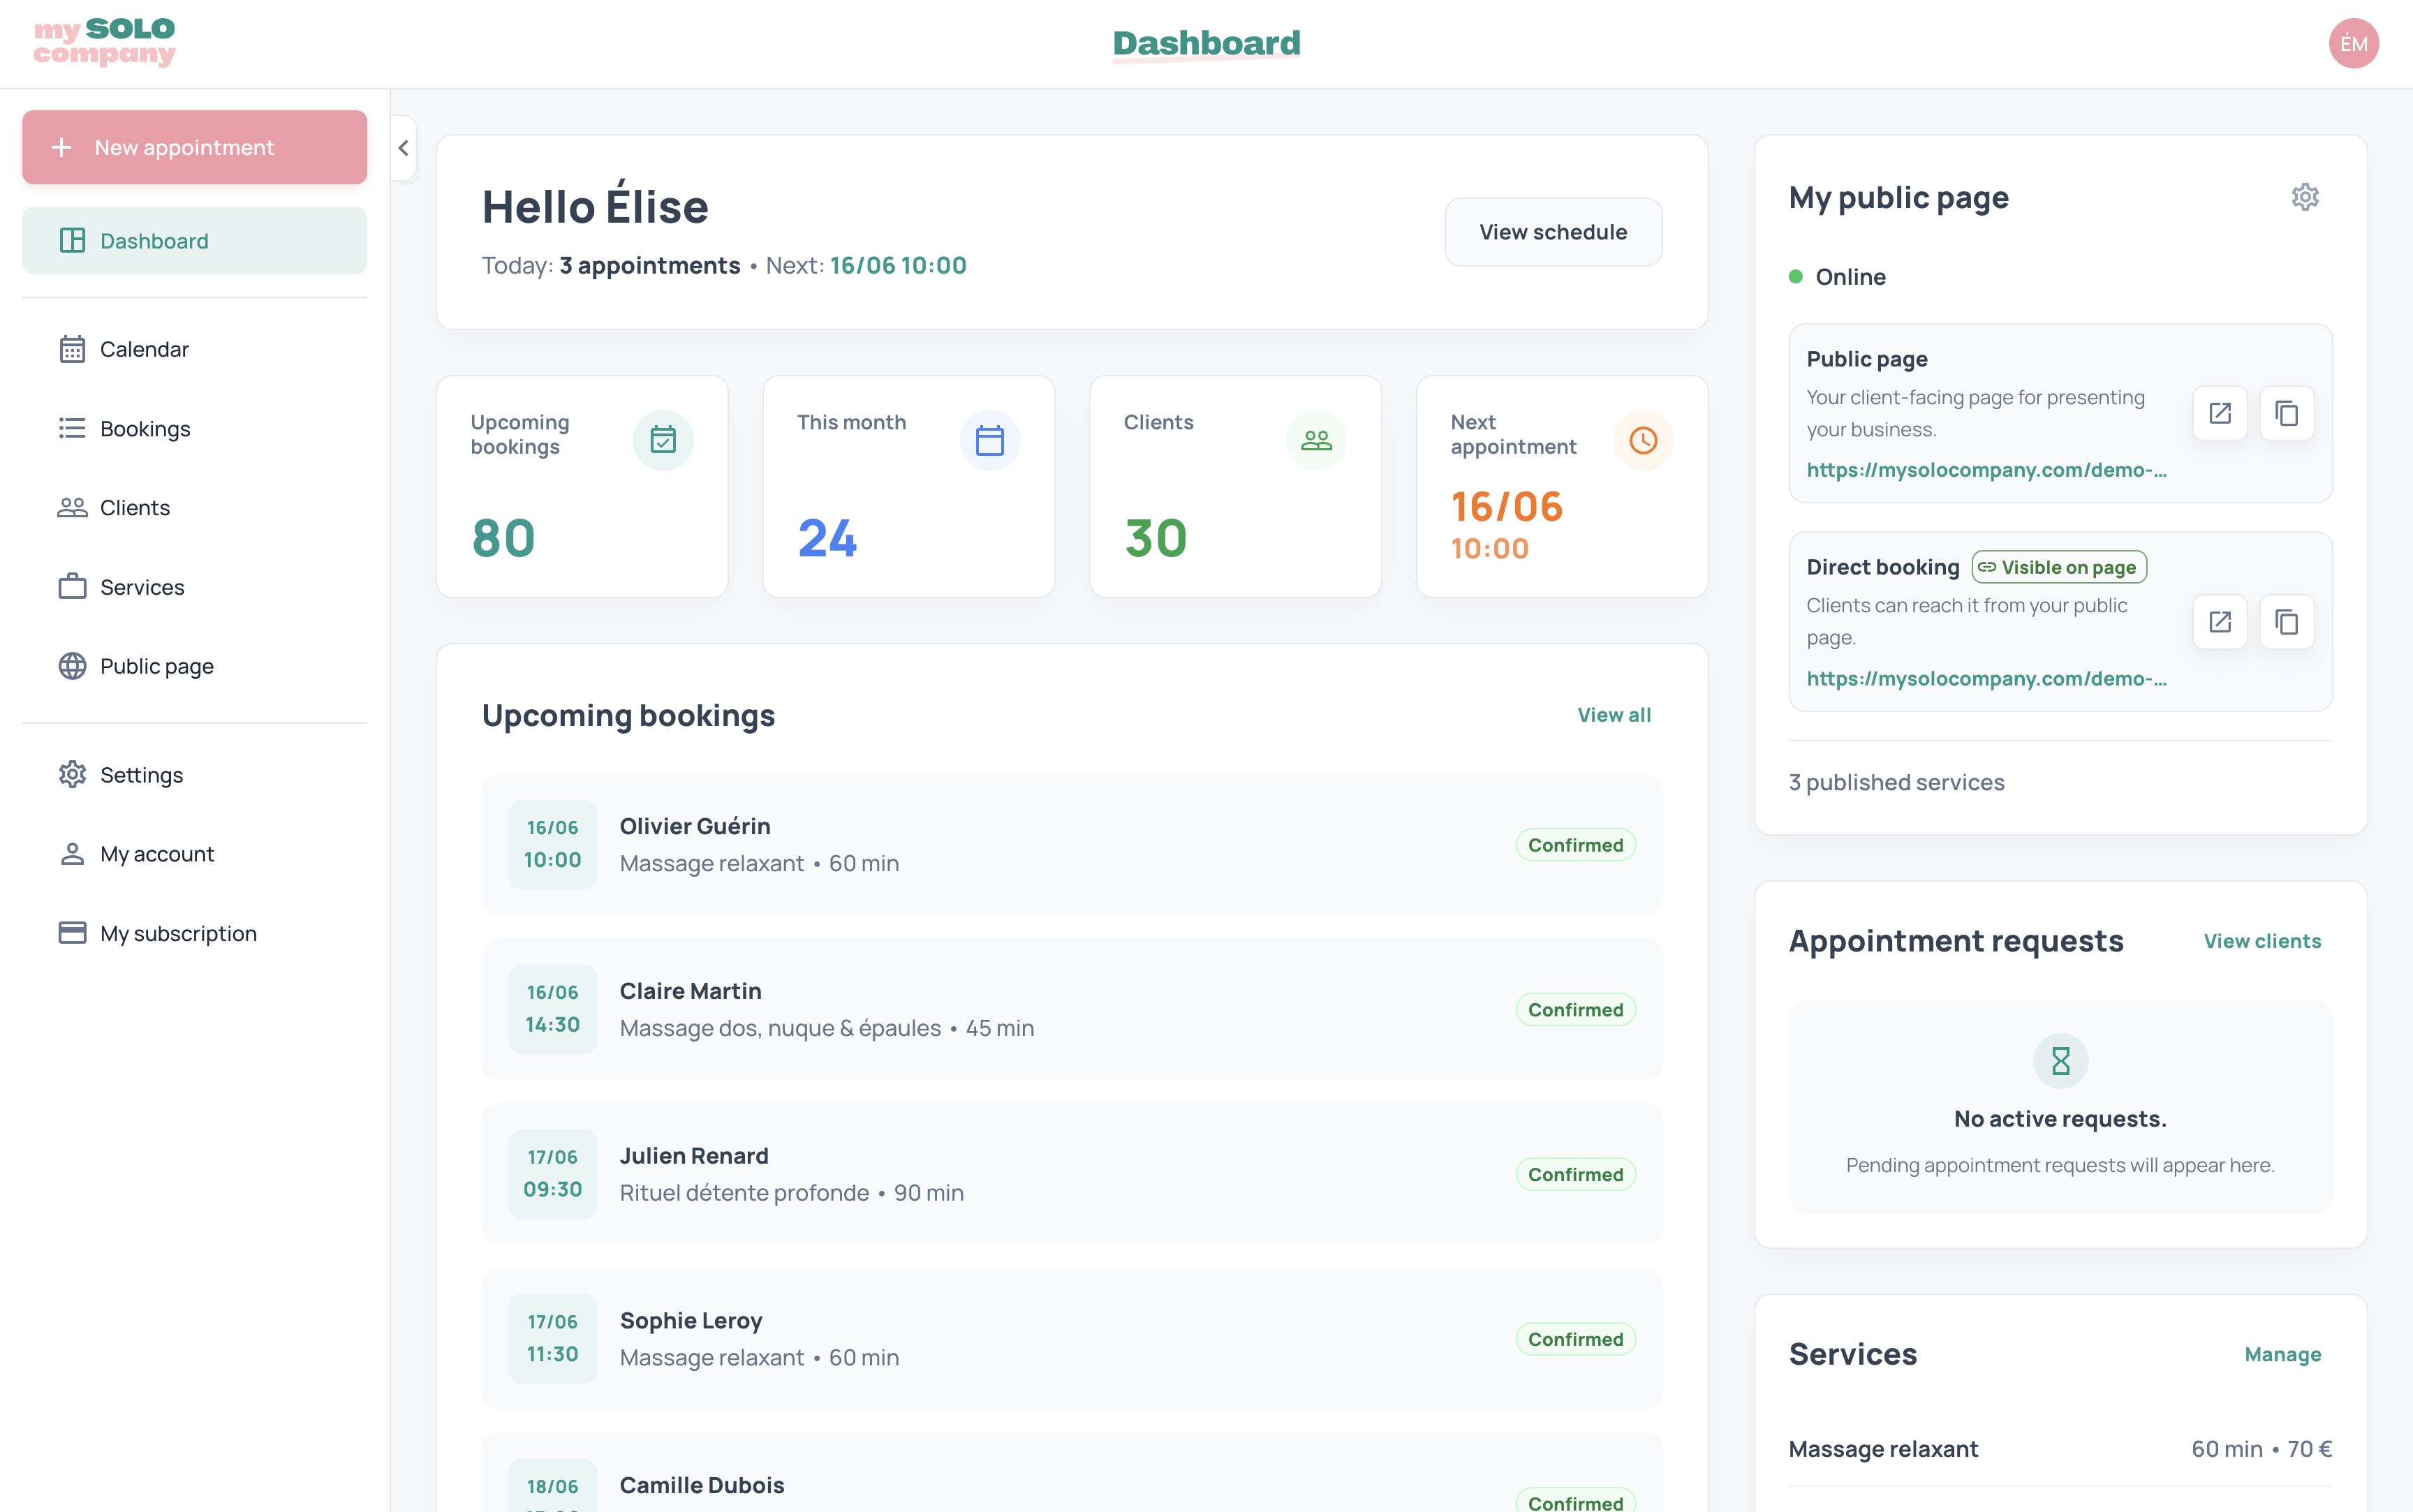The image size is (2413, 1512).
Task: Click View all upcoming bookings
Action: (1614, 715)
